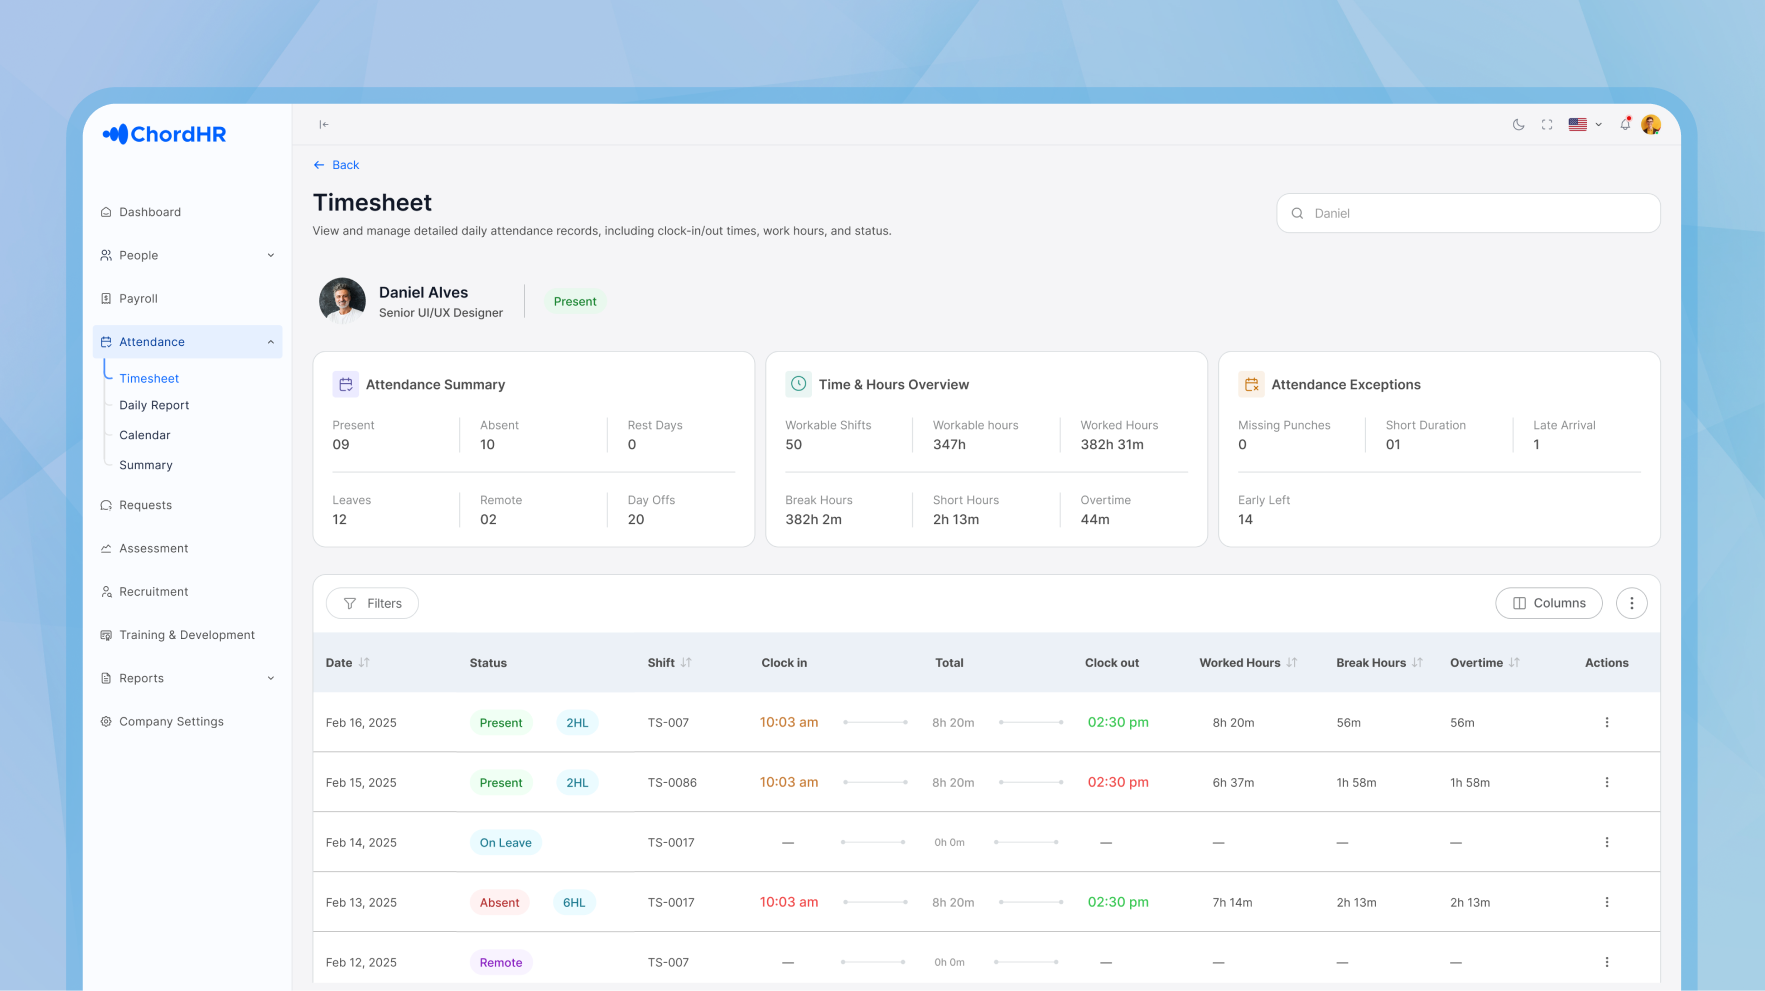Toggle the Columns visibility panel
The image size is (1765, 991).
[1548, 603]
